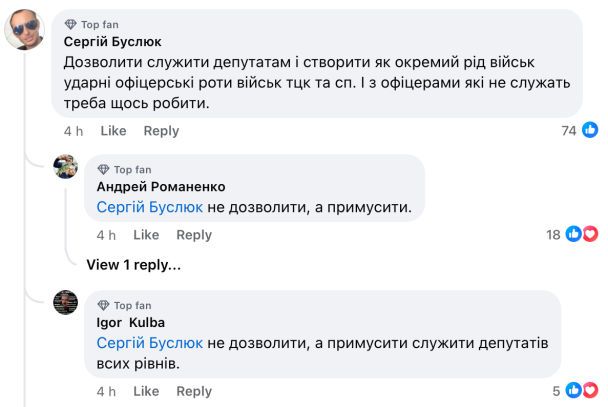Screen dimensions: 608x407
Task: Open Андрей Романенко's profile picture
Action: [x=66, y=167]
